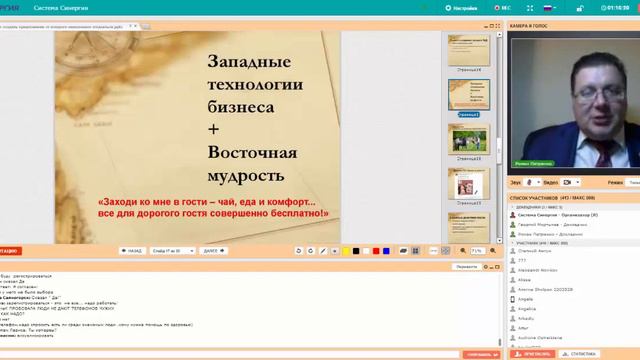
Task: Maximize the presentation panel icon
Action: [x=491, y=26]
